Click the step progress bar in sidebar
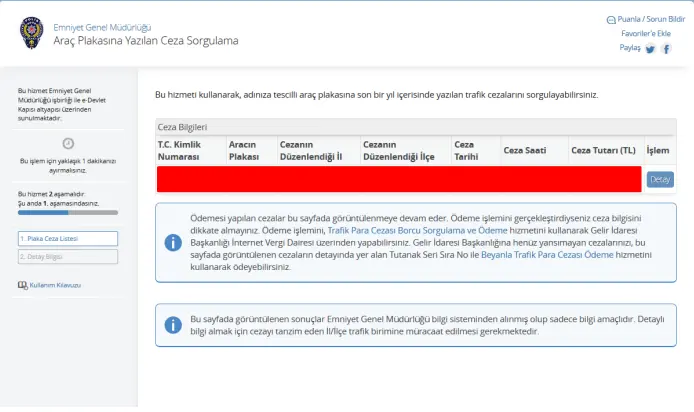694x412 pixels. 68,213
